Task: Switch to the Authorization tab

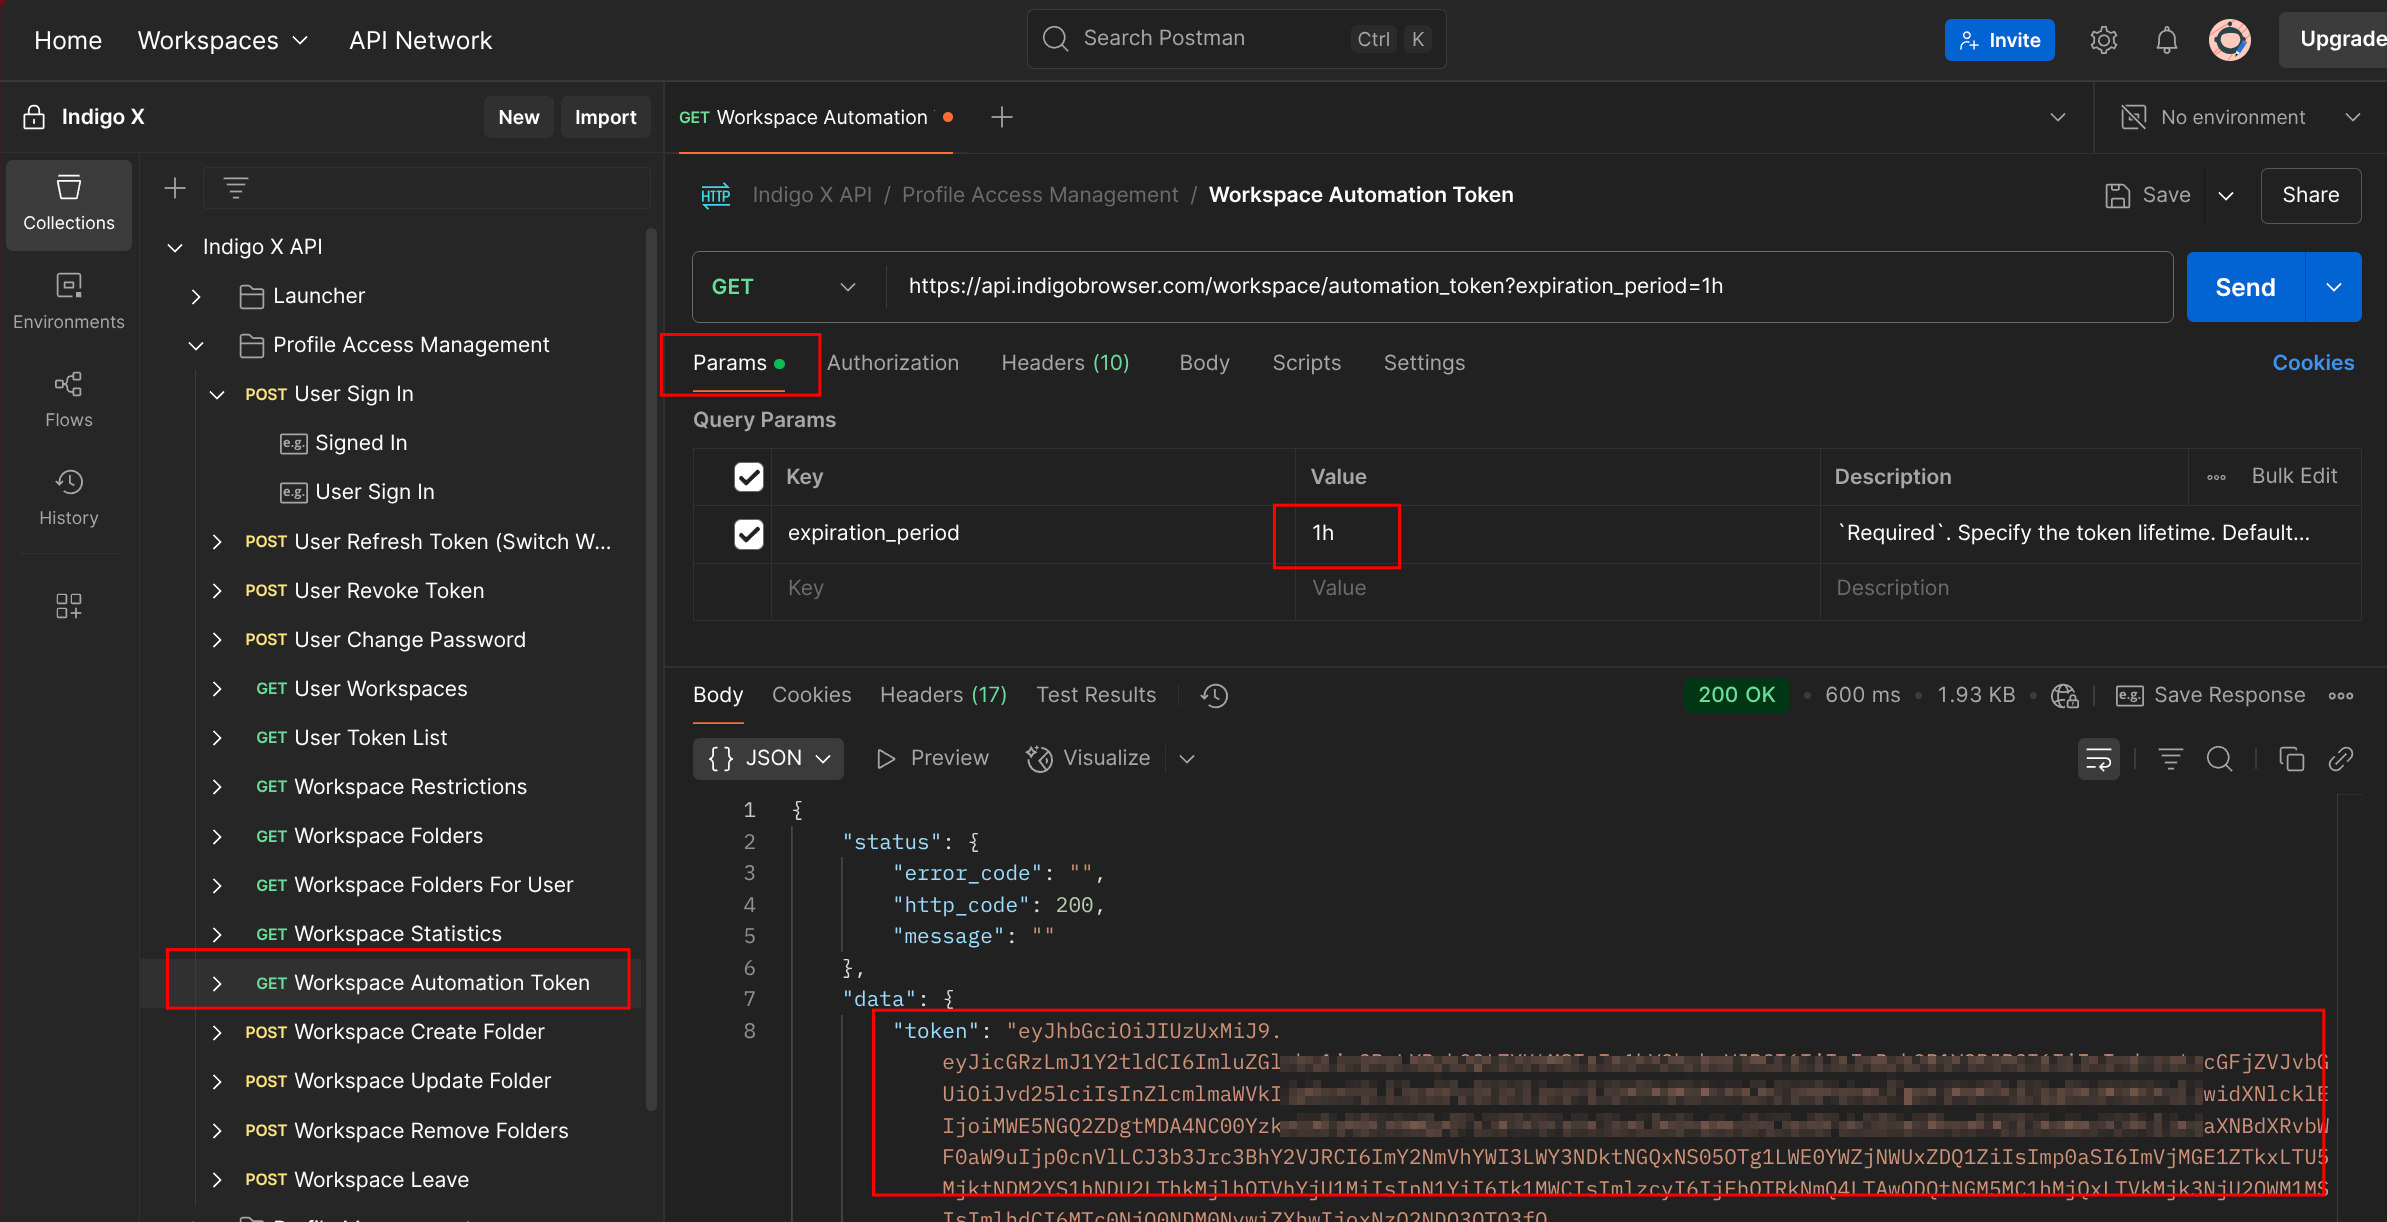Action: click(892, 363)
